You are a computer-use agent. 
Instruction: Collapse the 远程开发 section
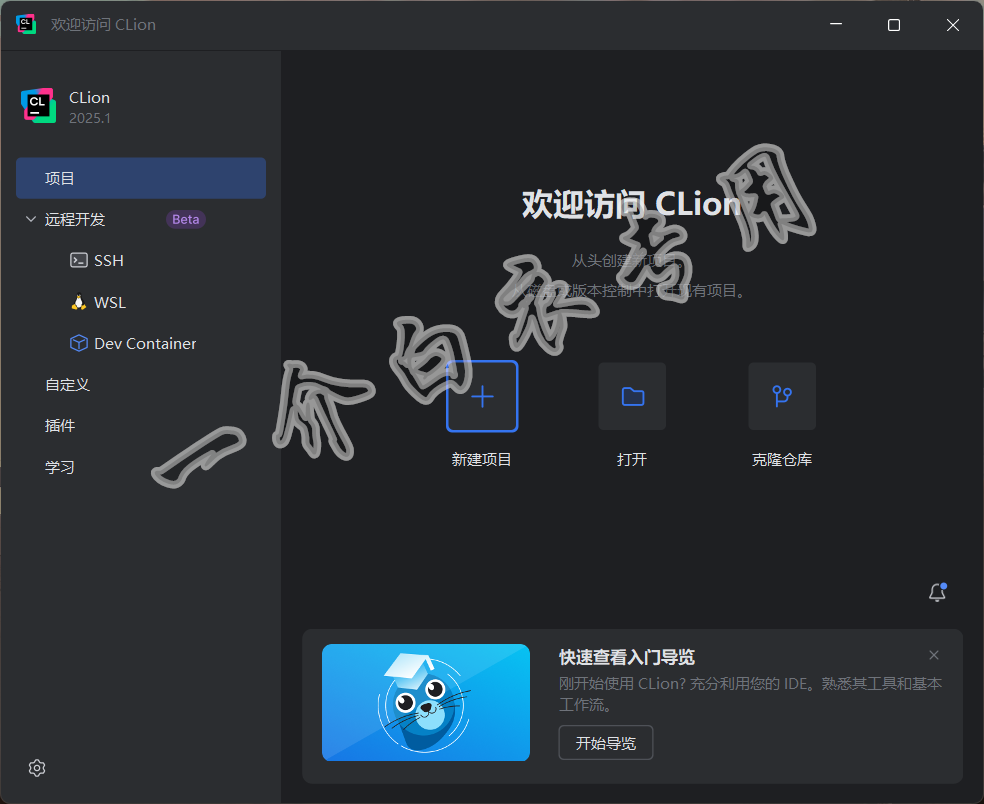coord(30,219)
